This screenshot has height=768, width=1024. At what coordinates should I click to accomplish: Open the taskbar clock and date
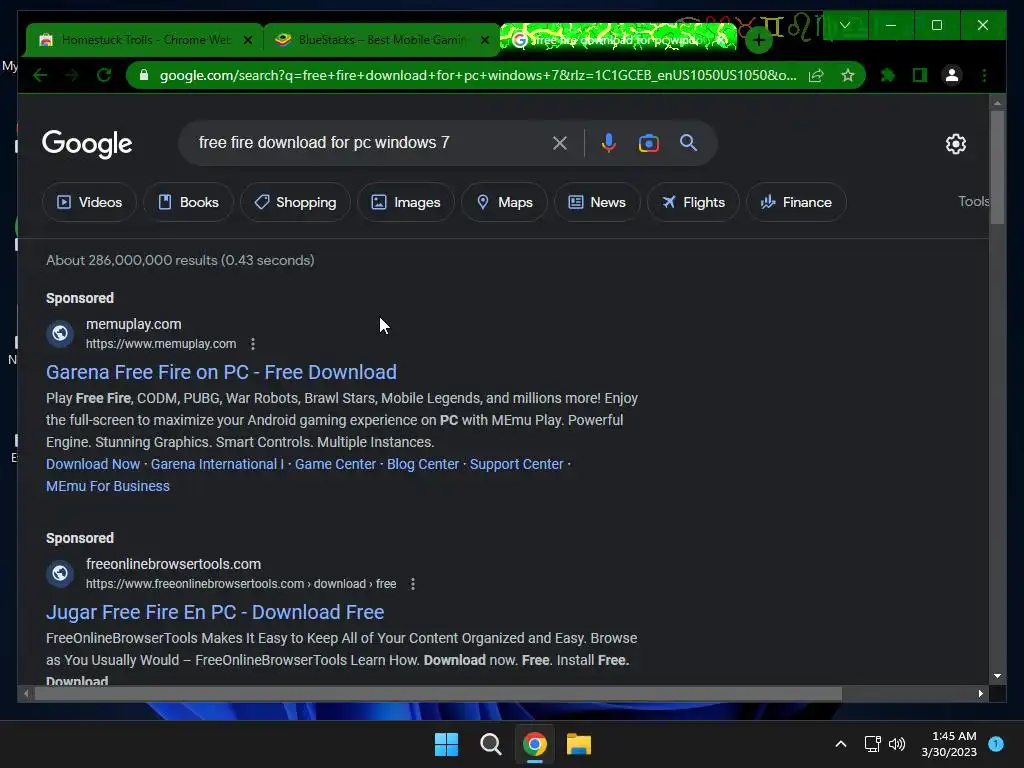[949, 744]
